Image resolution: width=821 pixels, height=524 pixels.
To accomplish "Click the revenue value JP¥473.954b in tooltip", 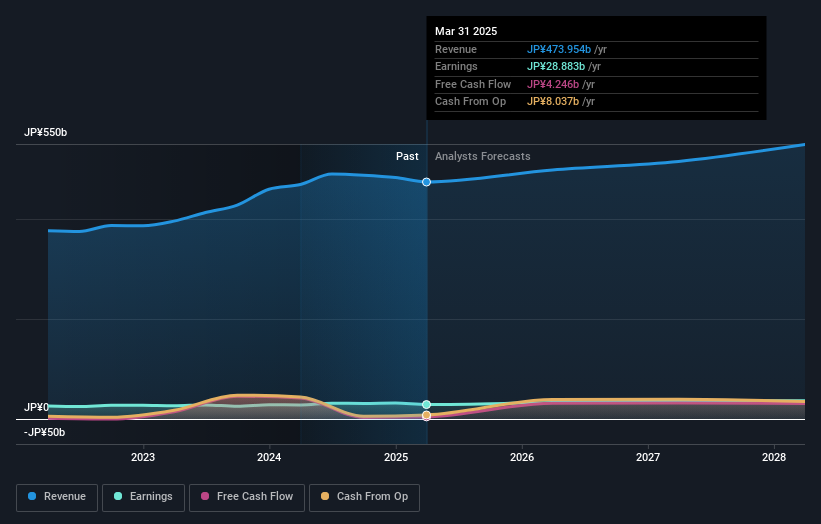I will tap(559, 49).
